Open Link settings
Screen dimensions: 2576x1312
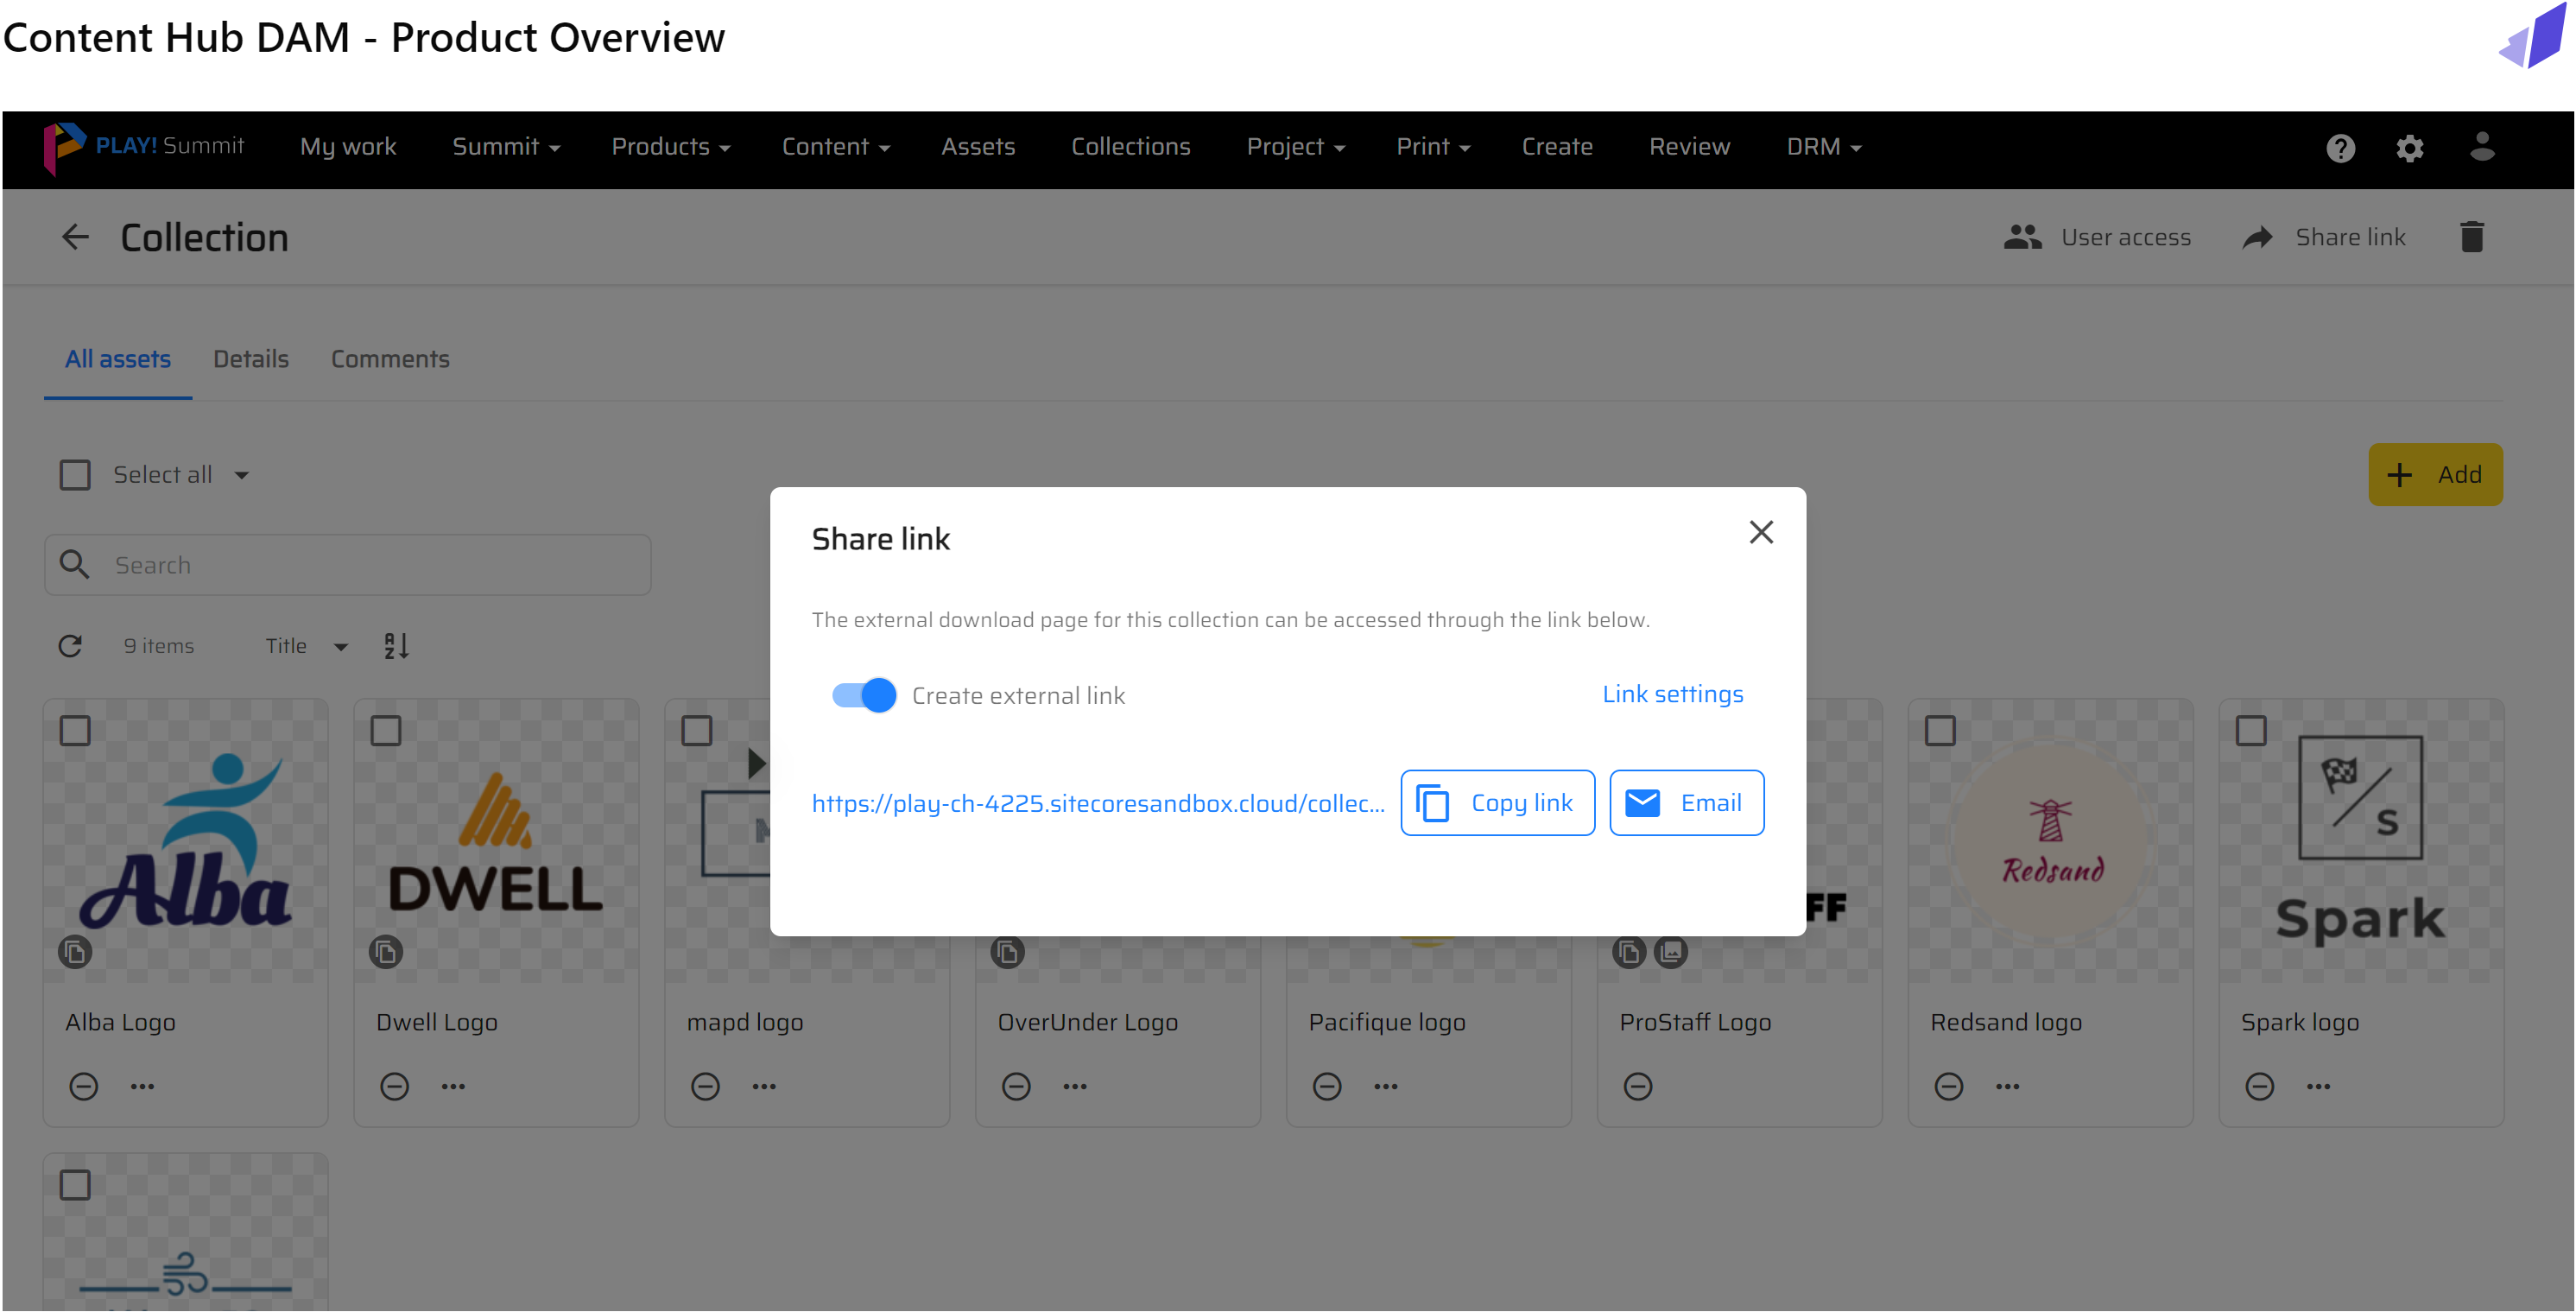coord(1672,694)
